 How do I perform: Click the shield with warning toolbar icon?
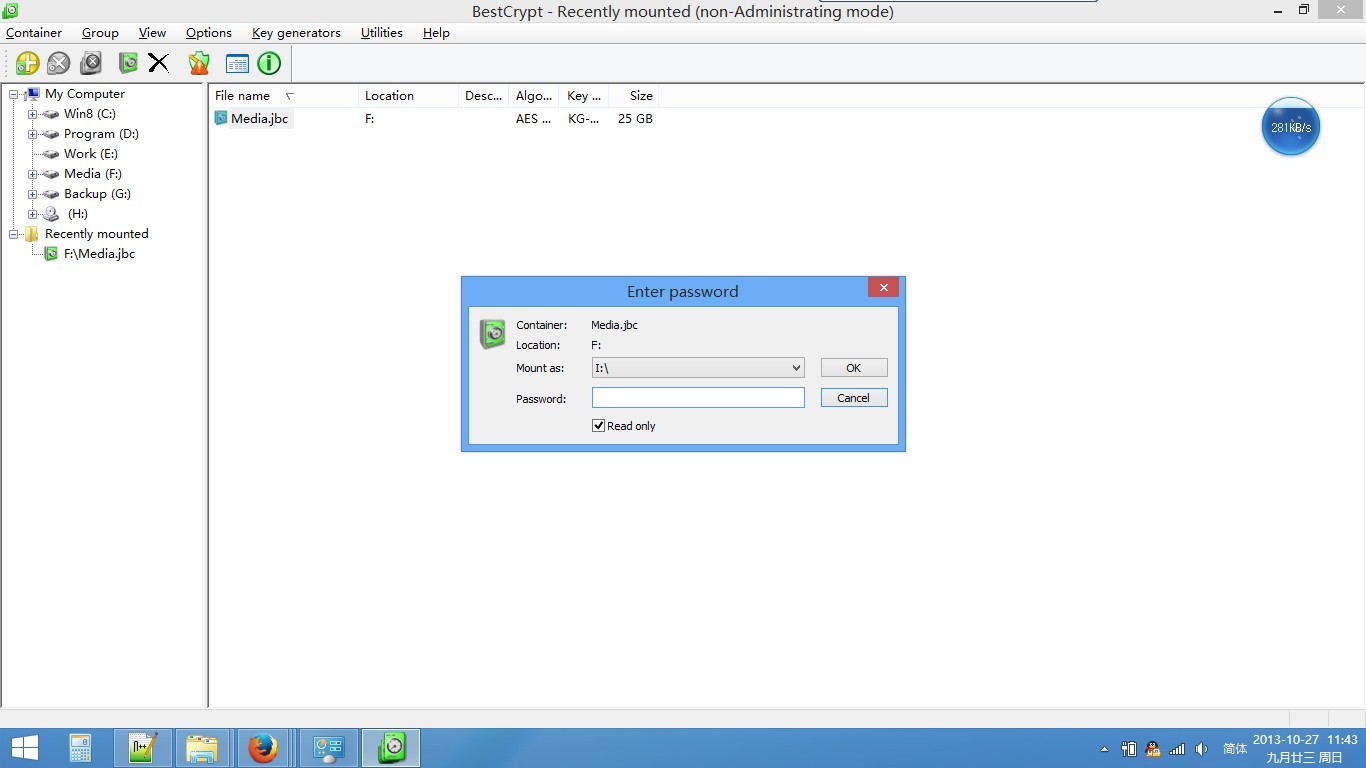(x=199, y=63)
